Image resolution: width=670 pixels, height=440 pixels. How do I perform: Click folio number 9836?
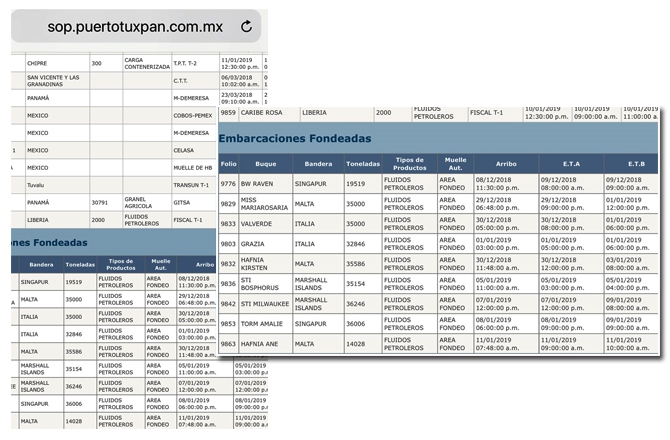[x=228, y=284]
